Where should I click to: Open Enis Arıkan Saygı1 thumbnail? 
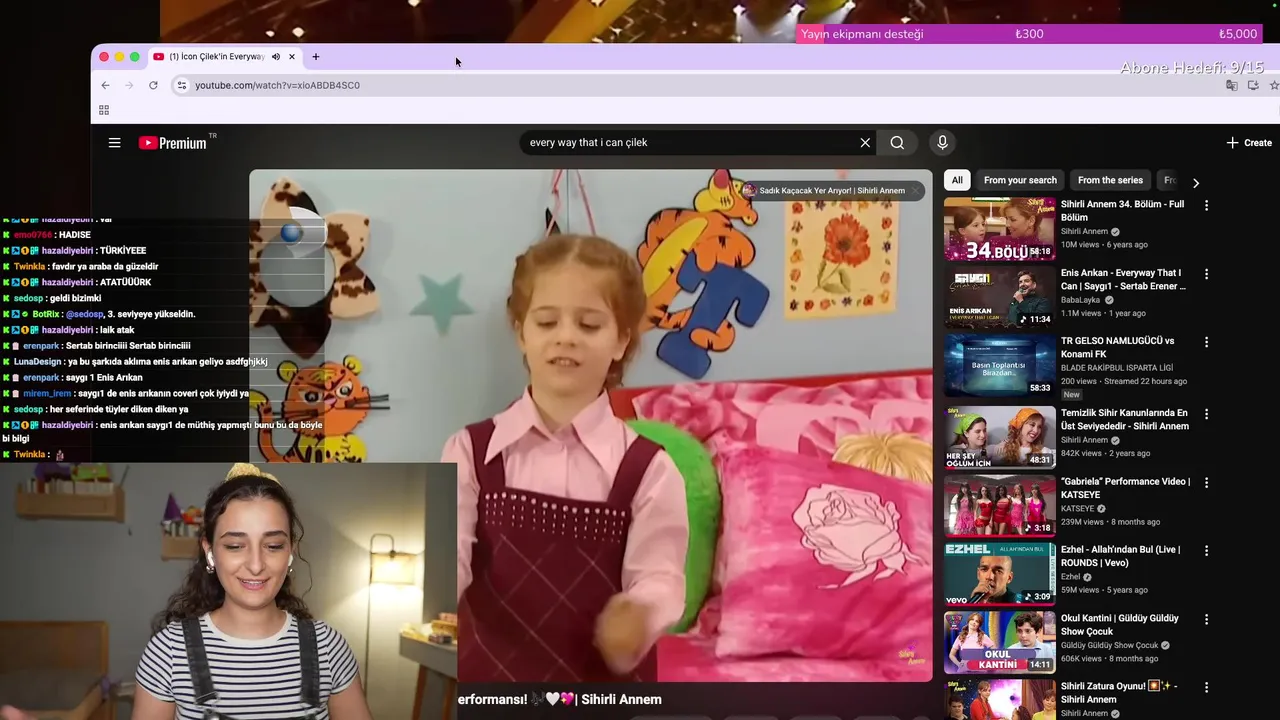click(x=999, y=297)
